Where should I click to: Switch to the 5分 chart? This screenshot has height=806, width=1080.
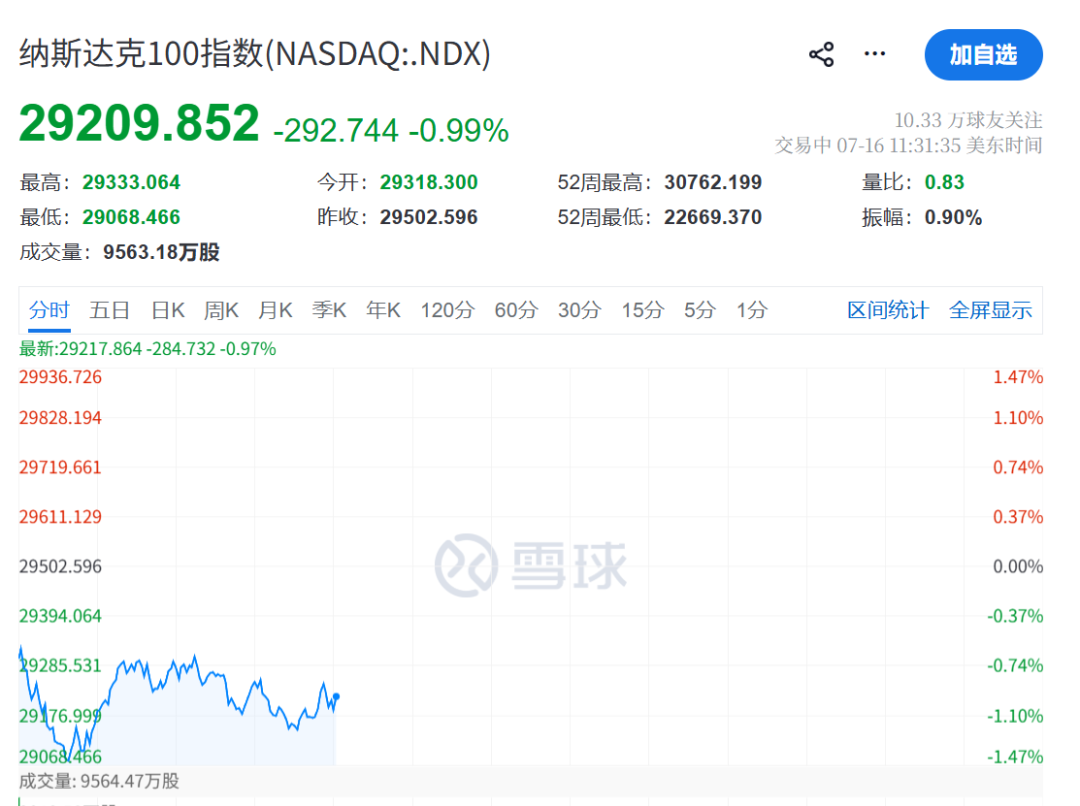pyautogui.click(x=700, y=310)
